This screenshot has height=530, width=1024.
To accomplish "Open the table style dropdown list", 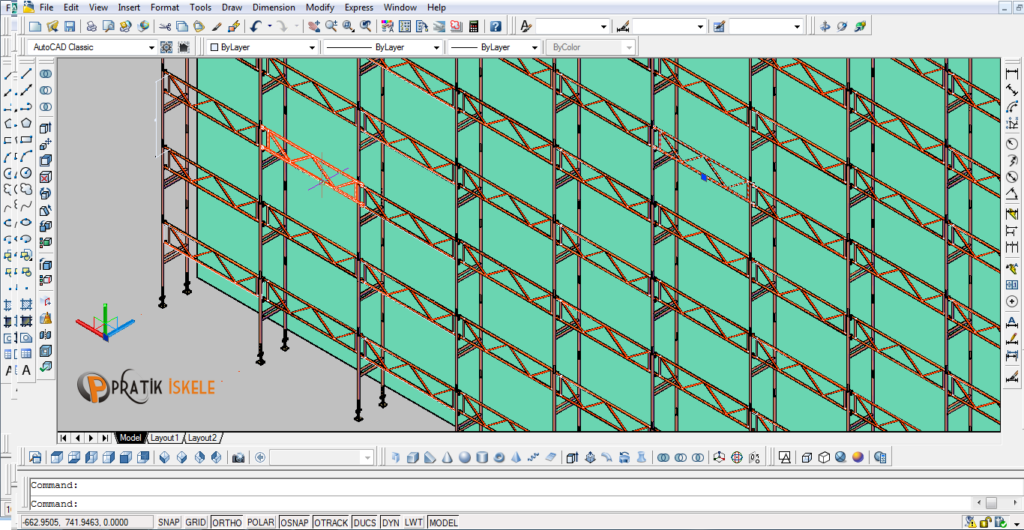I will (797, 27).
